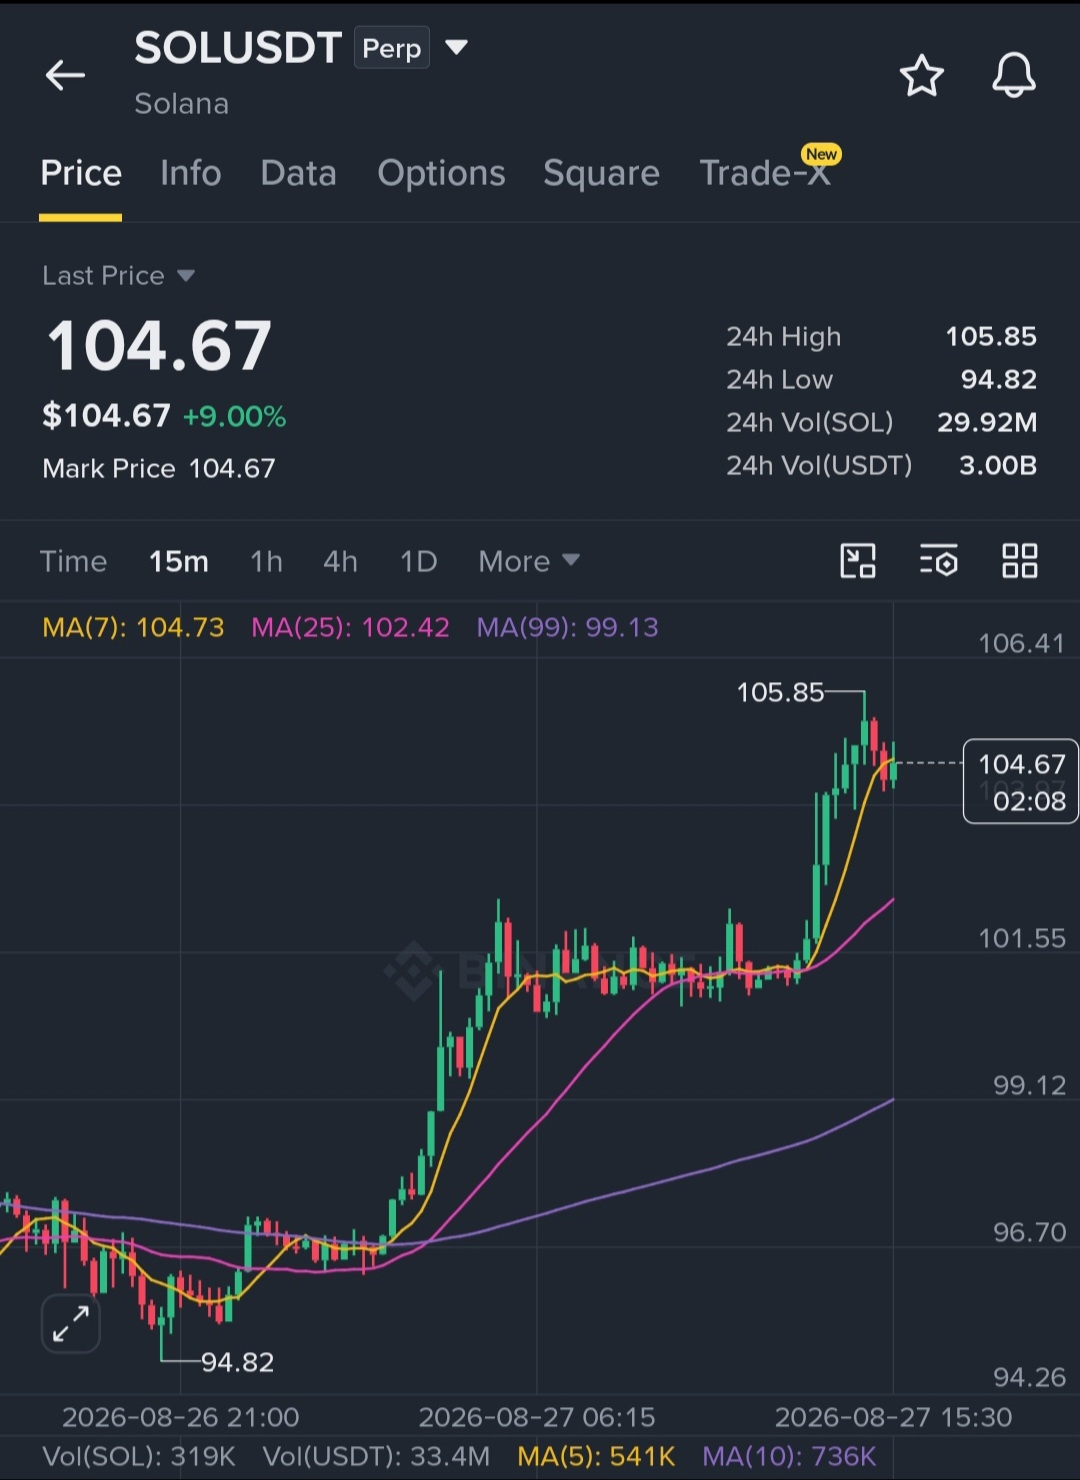
Task: Open the four-square grid layout icon
Action: point(1019,561)
